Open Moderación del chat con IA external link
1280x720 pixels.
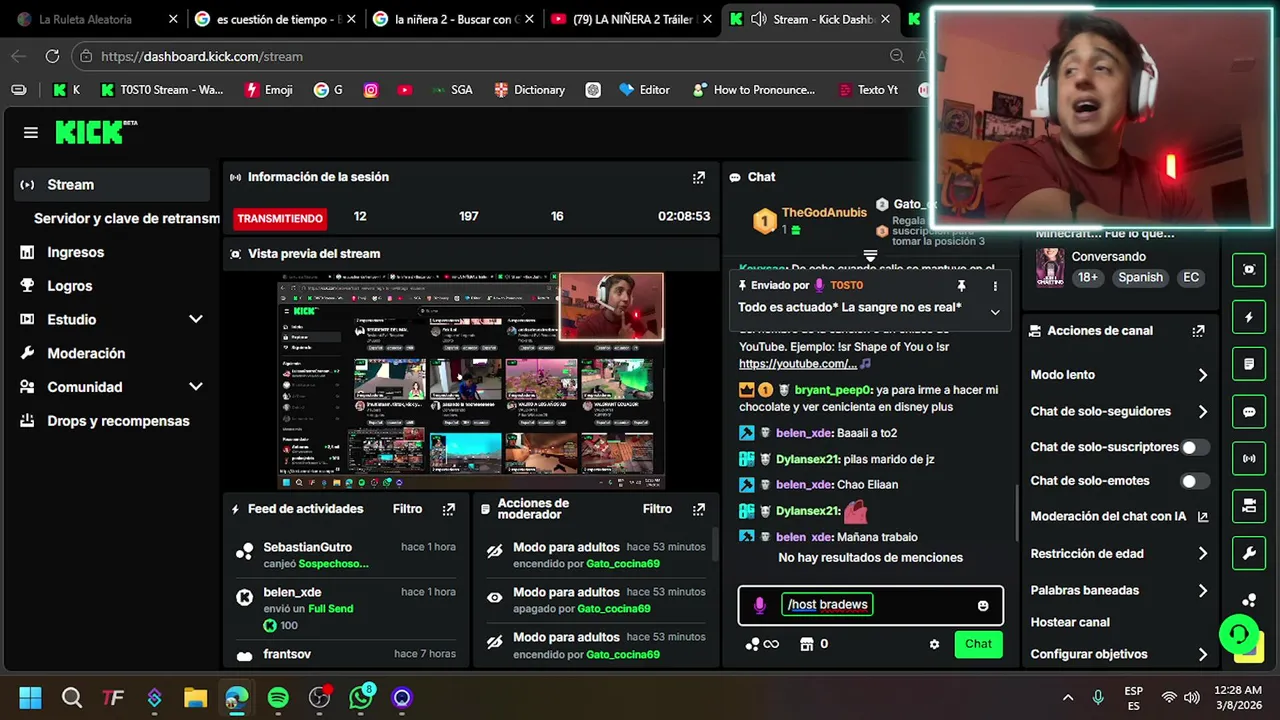pos(1203,517)
